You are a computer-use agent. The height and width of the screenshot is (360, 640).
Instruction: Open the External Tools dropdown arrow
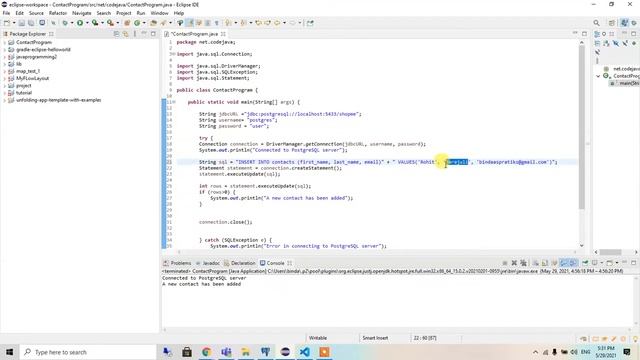click(118, 23)
